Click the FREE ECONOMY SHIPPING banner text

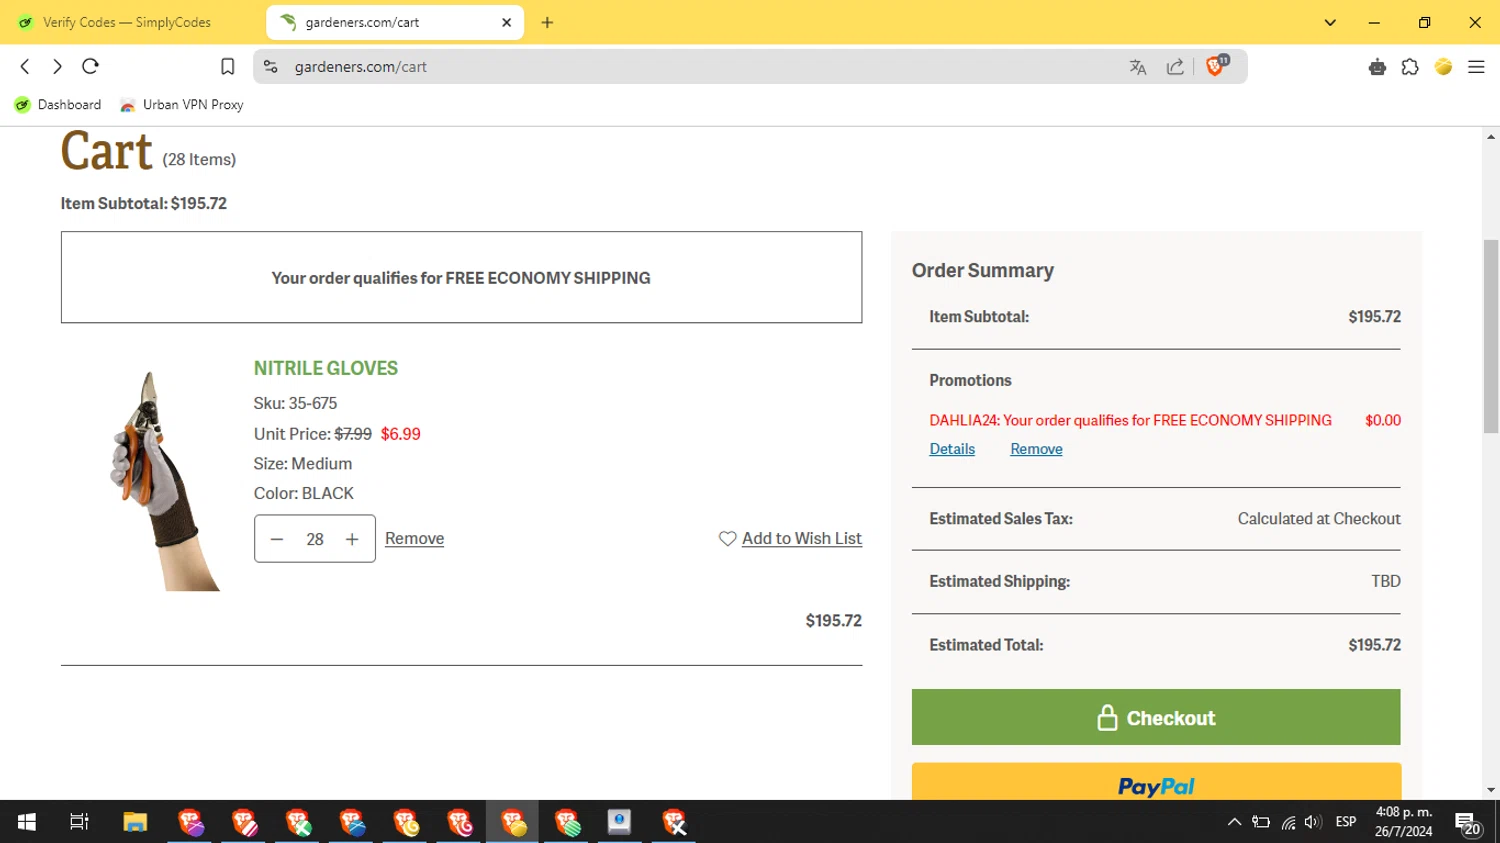[x=461, y=278]
